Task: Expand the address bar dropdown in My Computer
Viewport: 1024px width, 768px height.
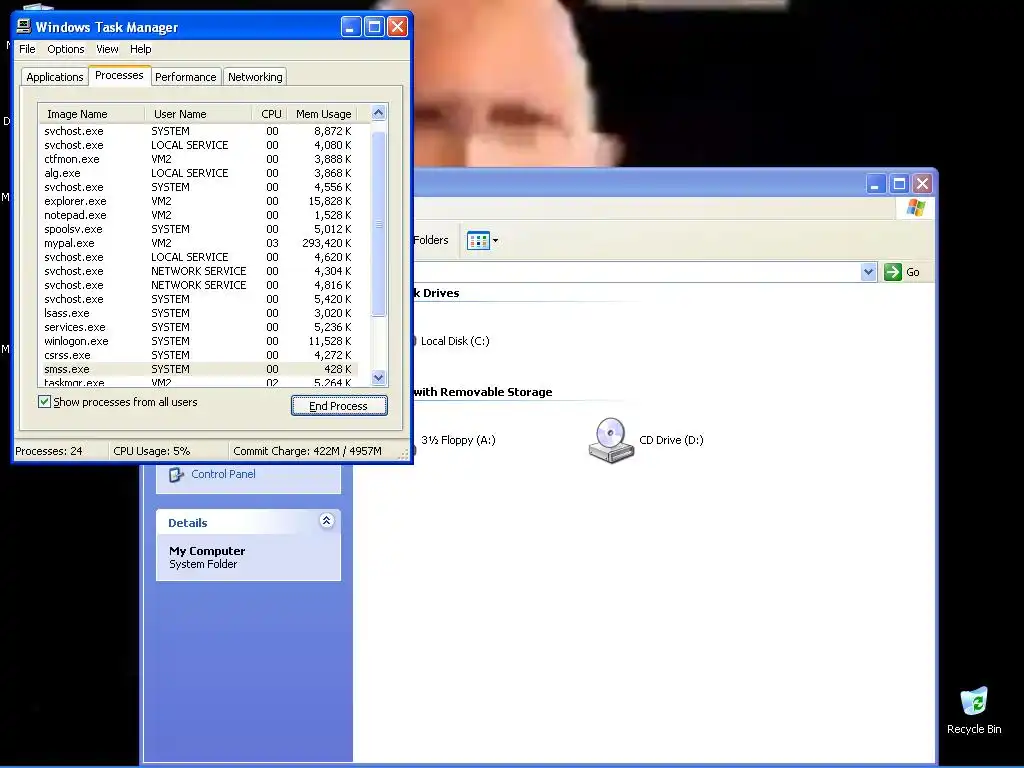Action: click(868, 272)
